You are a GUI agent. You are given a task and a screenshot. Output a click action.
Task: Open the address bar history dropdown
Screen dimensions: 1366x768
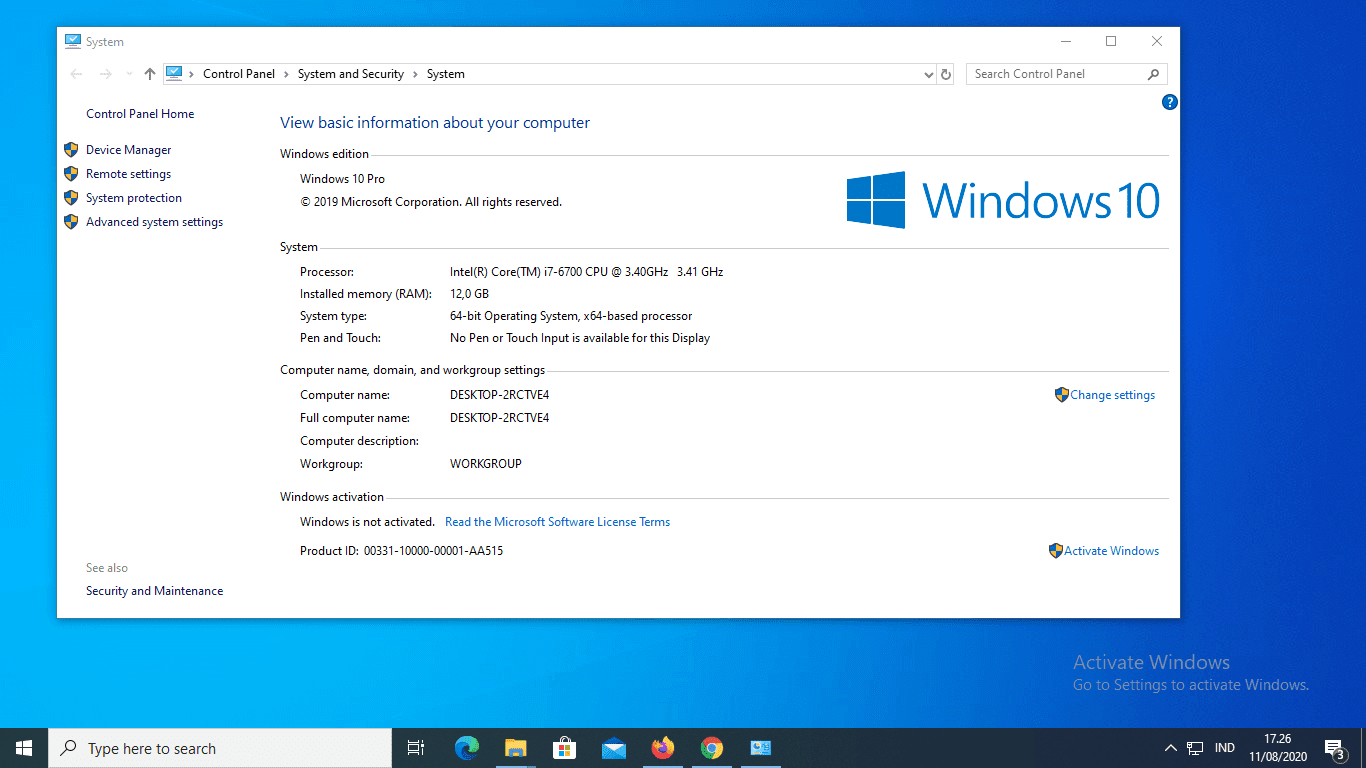point(929,74)
